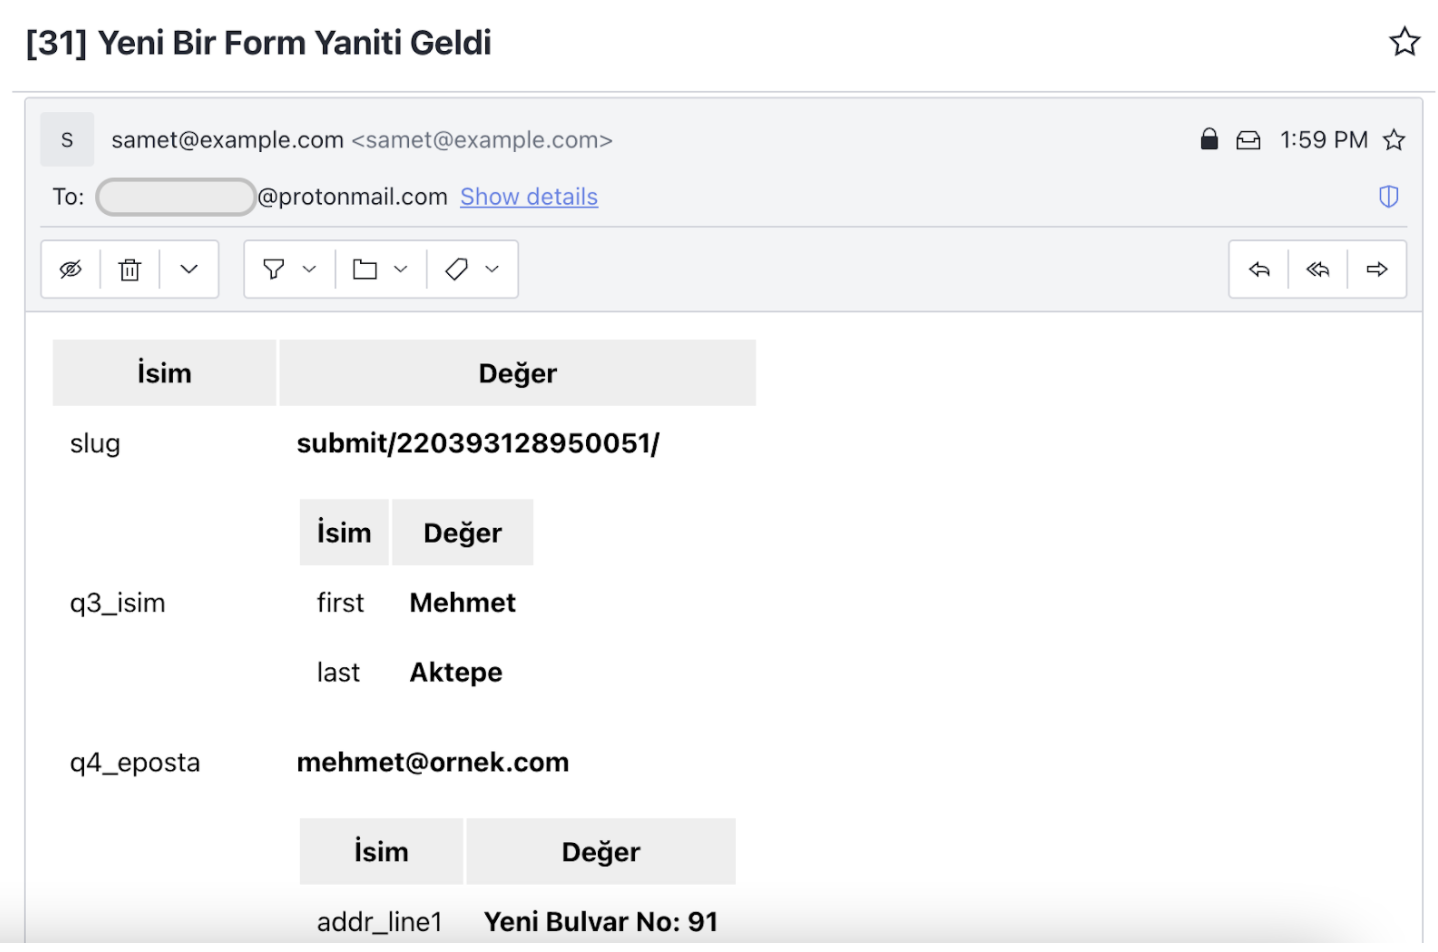1438x952 pixels.
Task: Open the filter icon menu
Action: click(273, 269)
